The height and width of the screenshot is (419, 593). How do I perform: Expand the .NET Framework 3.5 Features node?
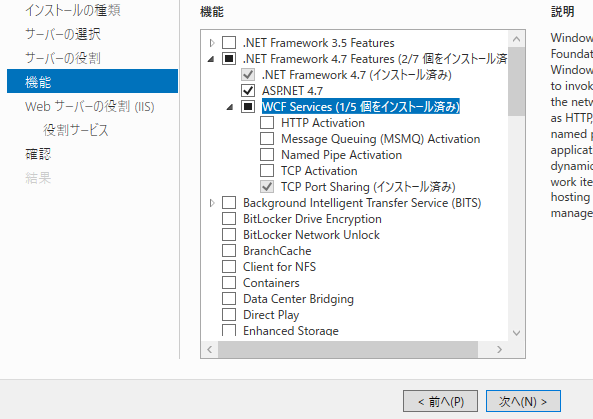click(212, 43)
